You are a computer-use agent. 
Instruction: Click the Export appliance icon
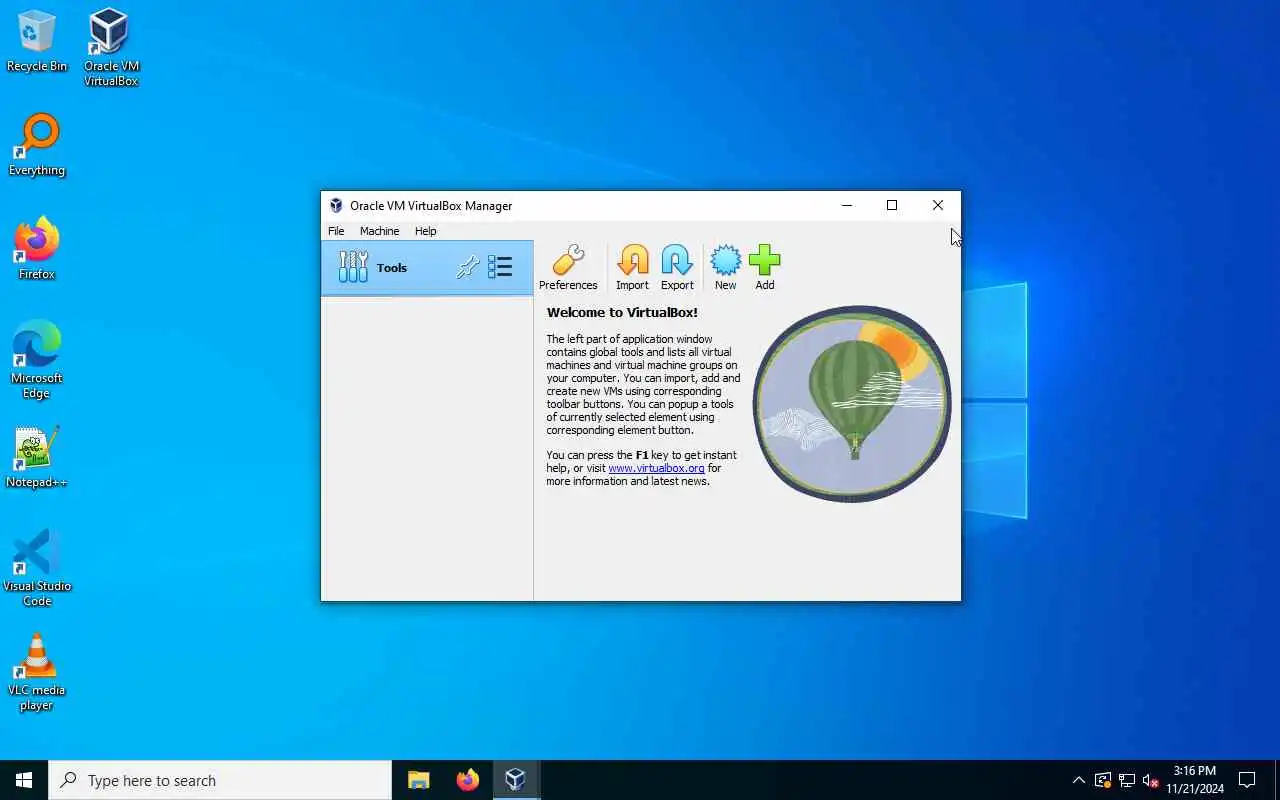tap(677, 268)
